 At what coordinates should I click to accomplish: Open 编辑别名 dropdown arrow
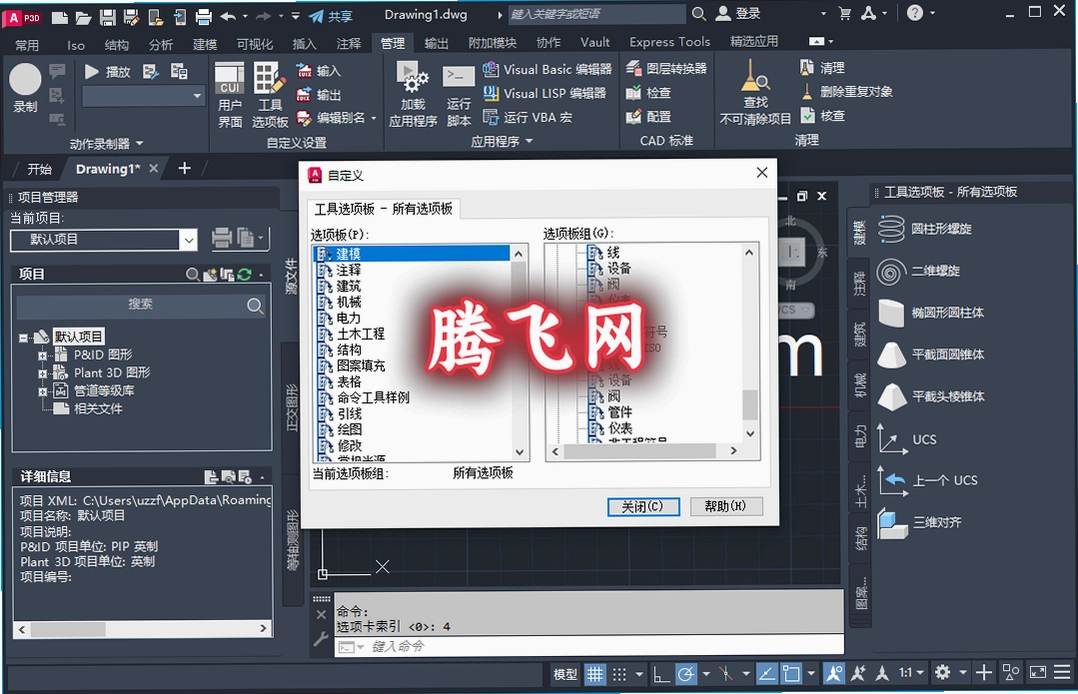pos(374,118)
